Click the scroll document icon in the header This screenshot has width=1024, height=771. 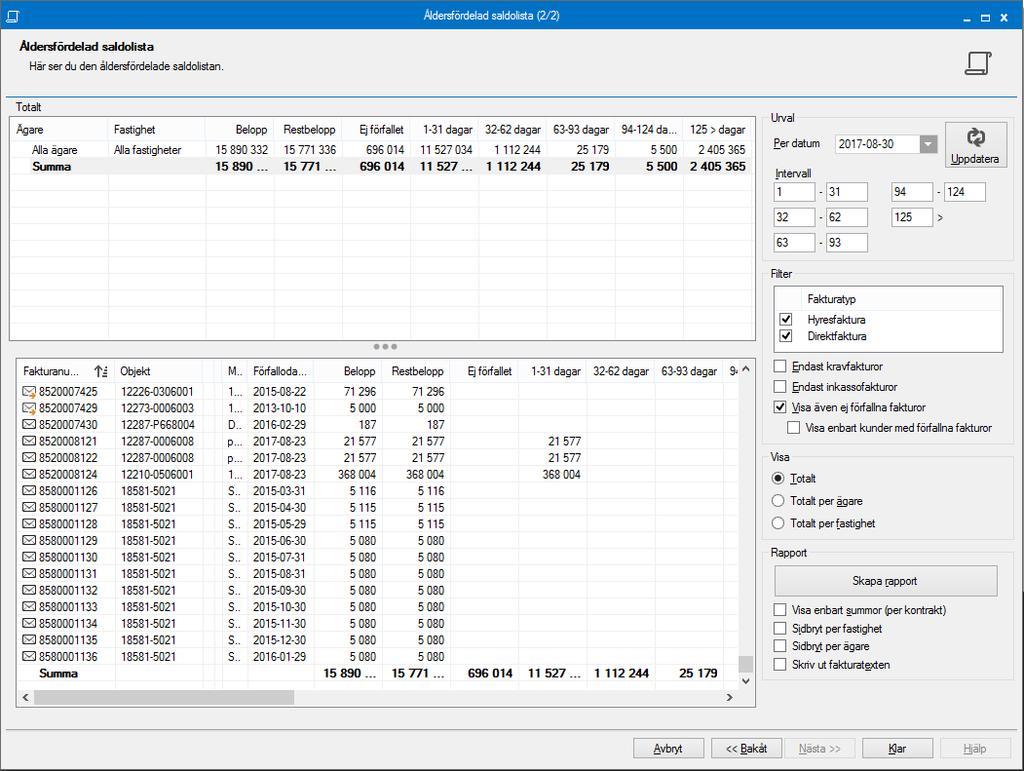[x=978, y=63]
